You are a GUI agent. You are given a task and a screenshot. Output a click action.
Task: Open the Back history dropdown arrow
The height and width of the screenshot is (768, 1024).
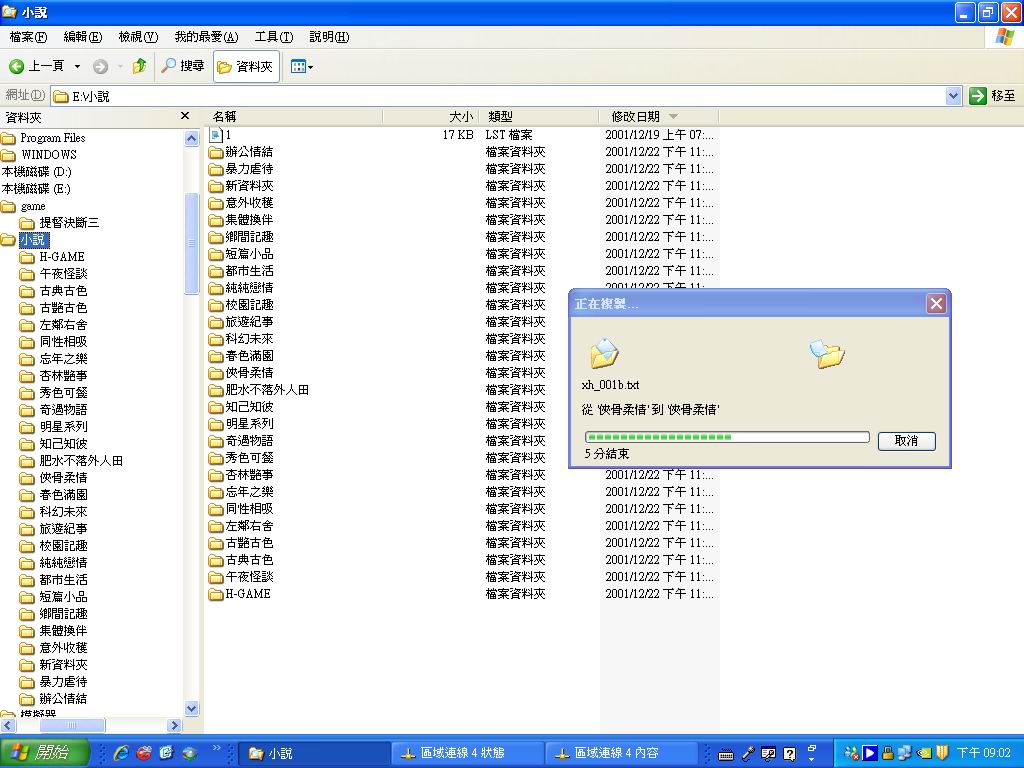point(77,67)
